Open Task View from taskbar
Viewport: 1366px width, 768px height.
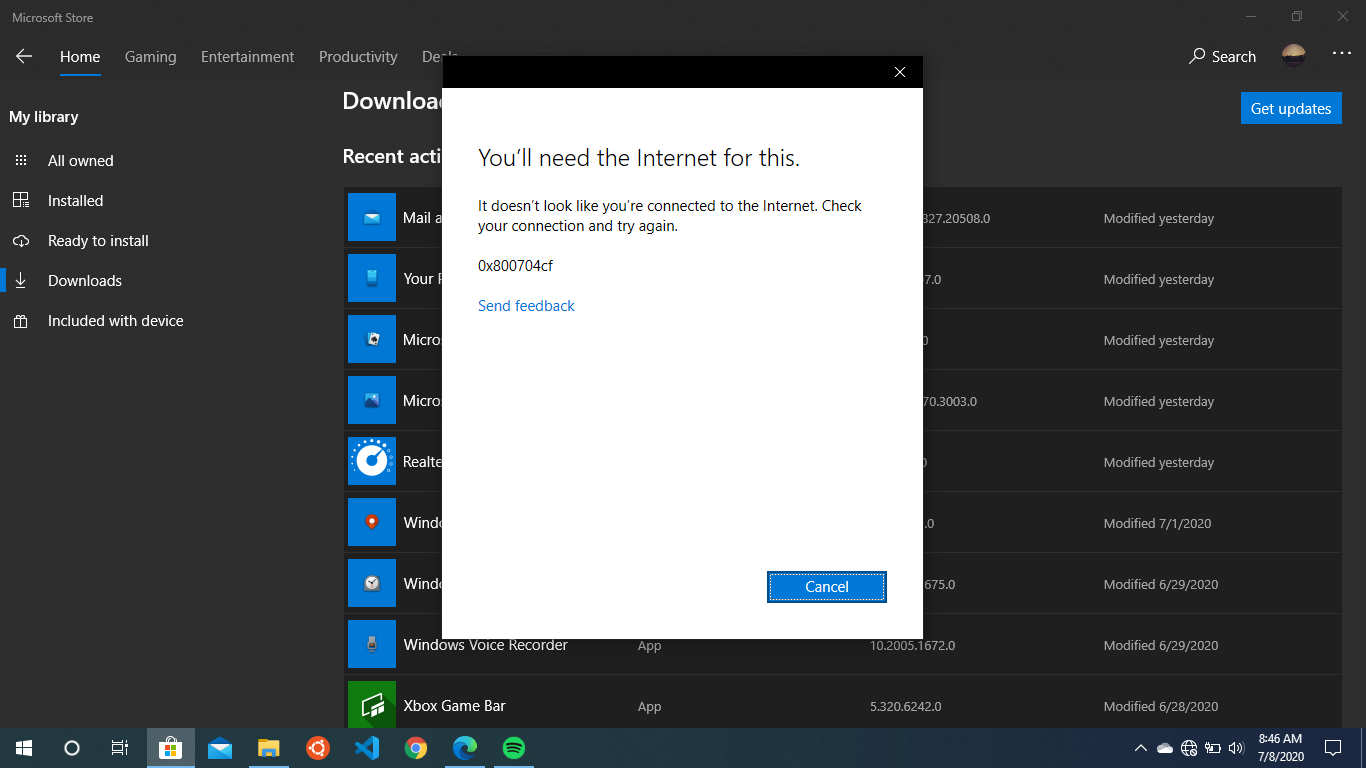[x=120, y=748]
